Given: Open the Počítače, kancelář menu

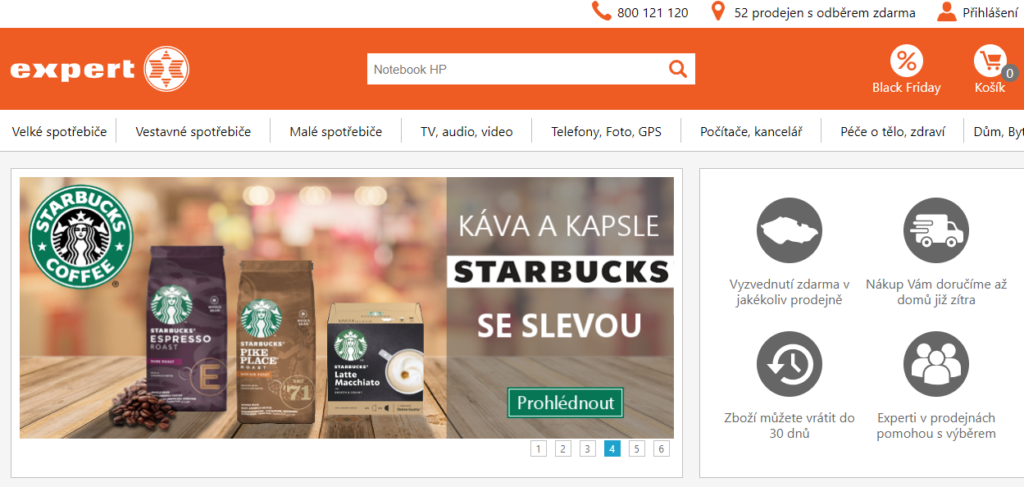Looking at the screenshot, I should [x=750, y=132].
